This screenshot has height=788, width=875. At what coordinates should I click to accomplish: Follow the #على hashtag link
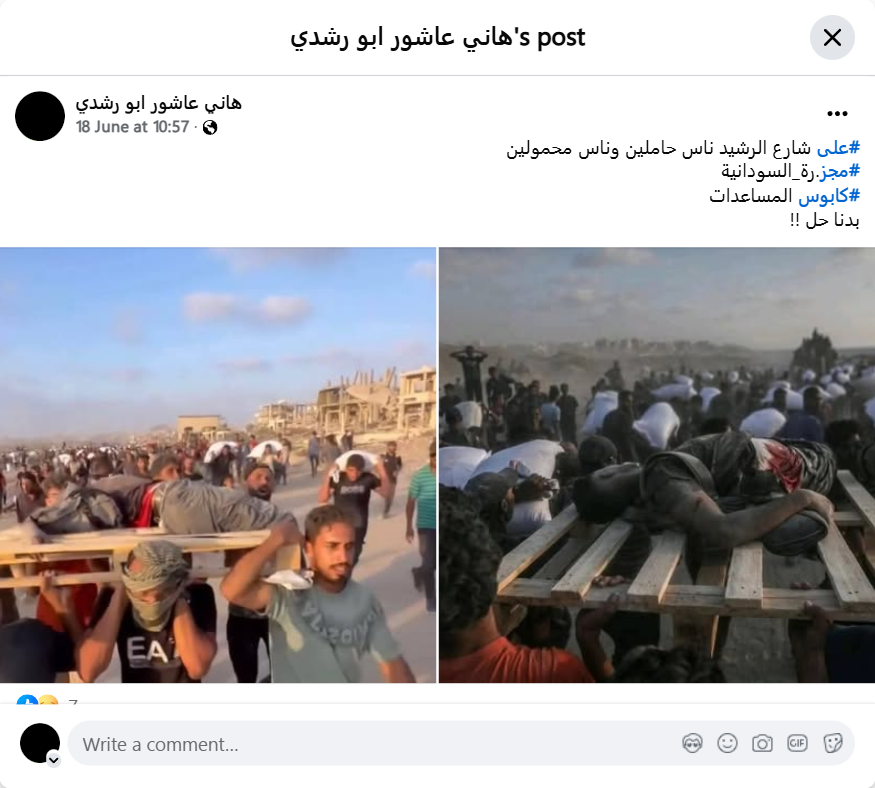coord(838,148)
